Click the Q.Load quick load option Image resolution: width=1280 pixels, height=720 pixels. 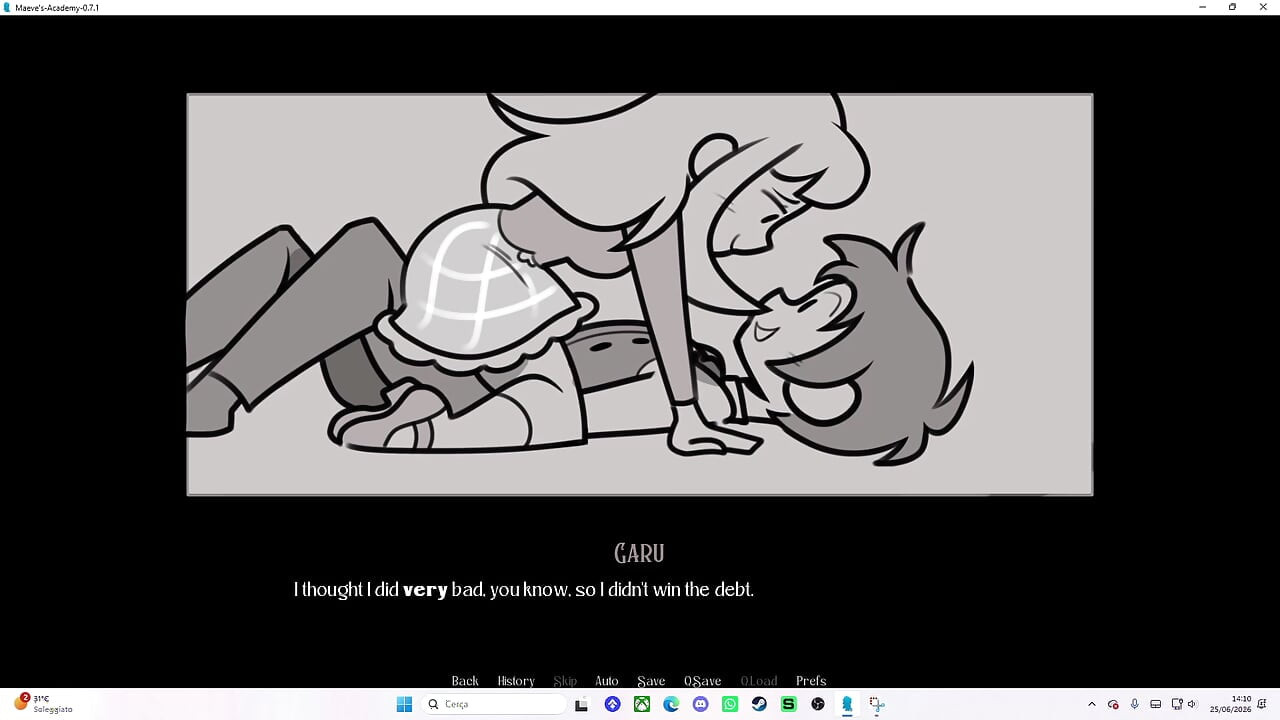pyautogui.click(x=759, y=681)
